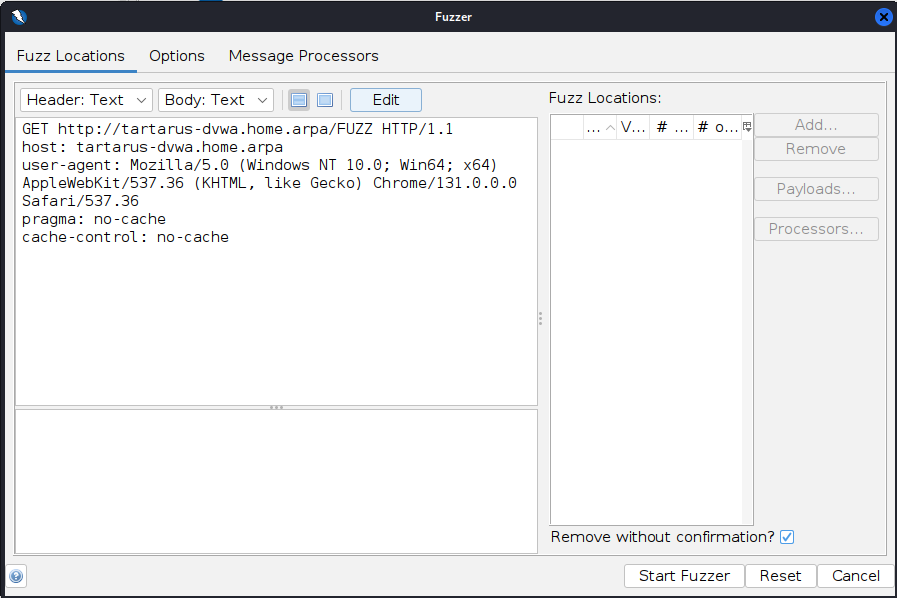Open the Body: Text dropdown

point(216,100)
